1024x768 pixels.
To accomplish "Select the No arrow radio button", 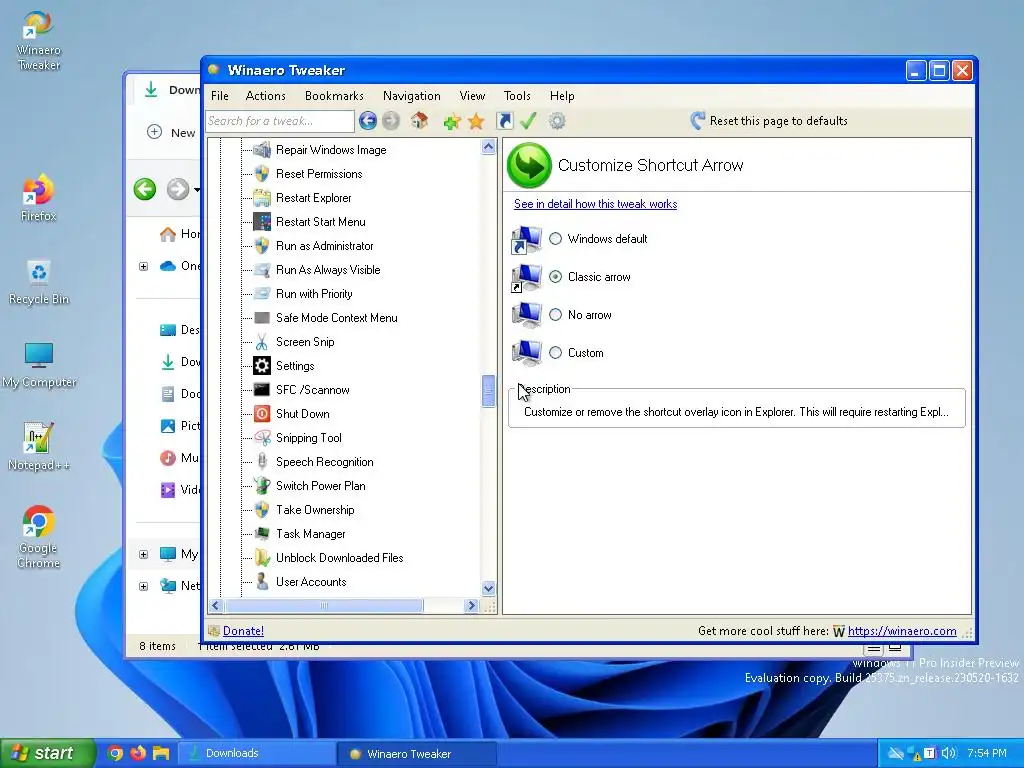I will [555, 315].
